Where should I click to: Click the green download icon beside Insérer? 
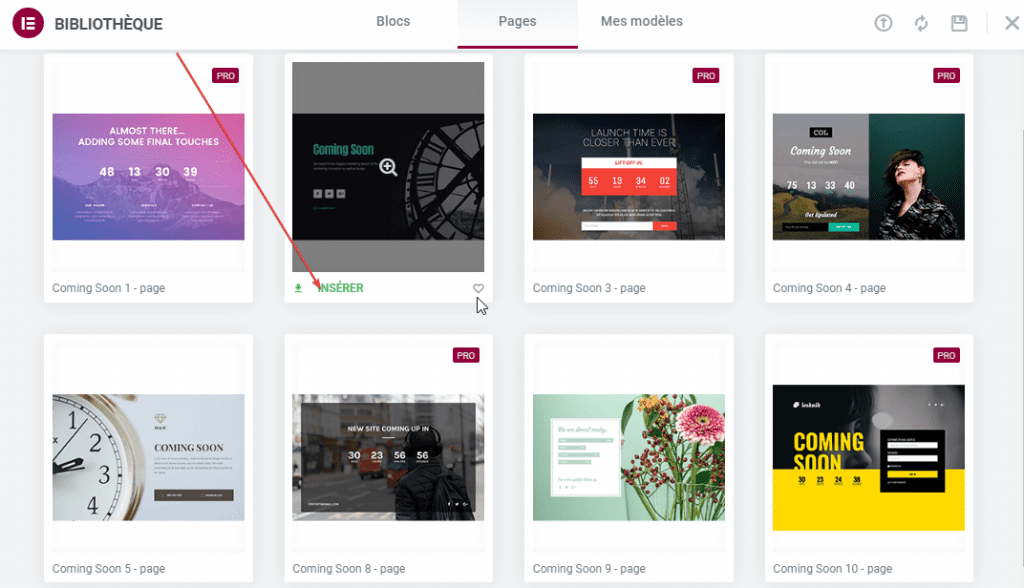(298, 288)
